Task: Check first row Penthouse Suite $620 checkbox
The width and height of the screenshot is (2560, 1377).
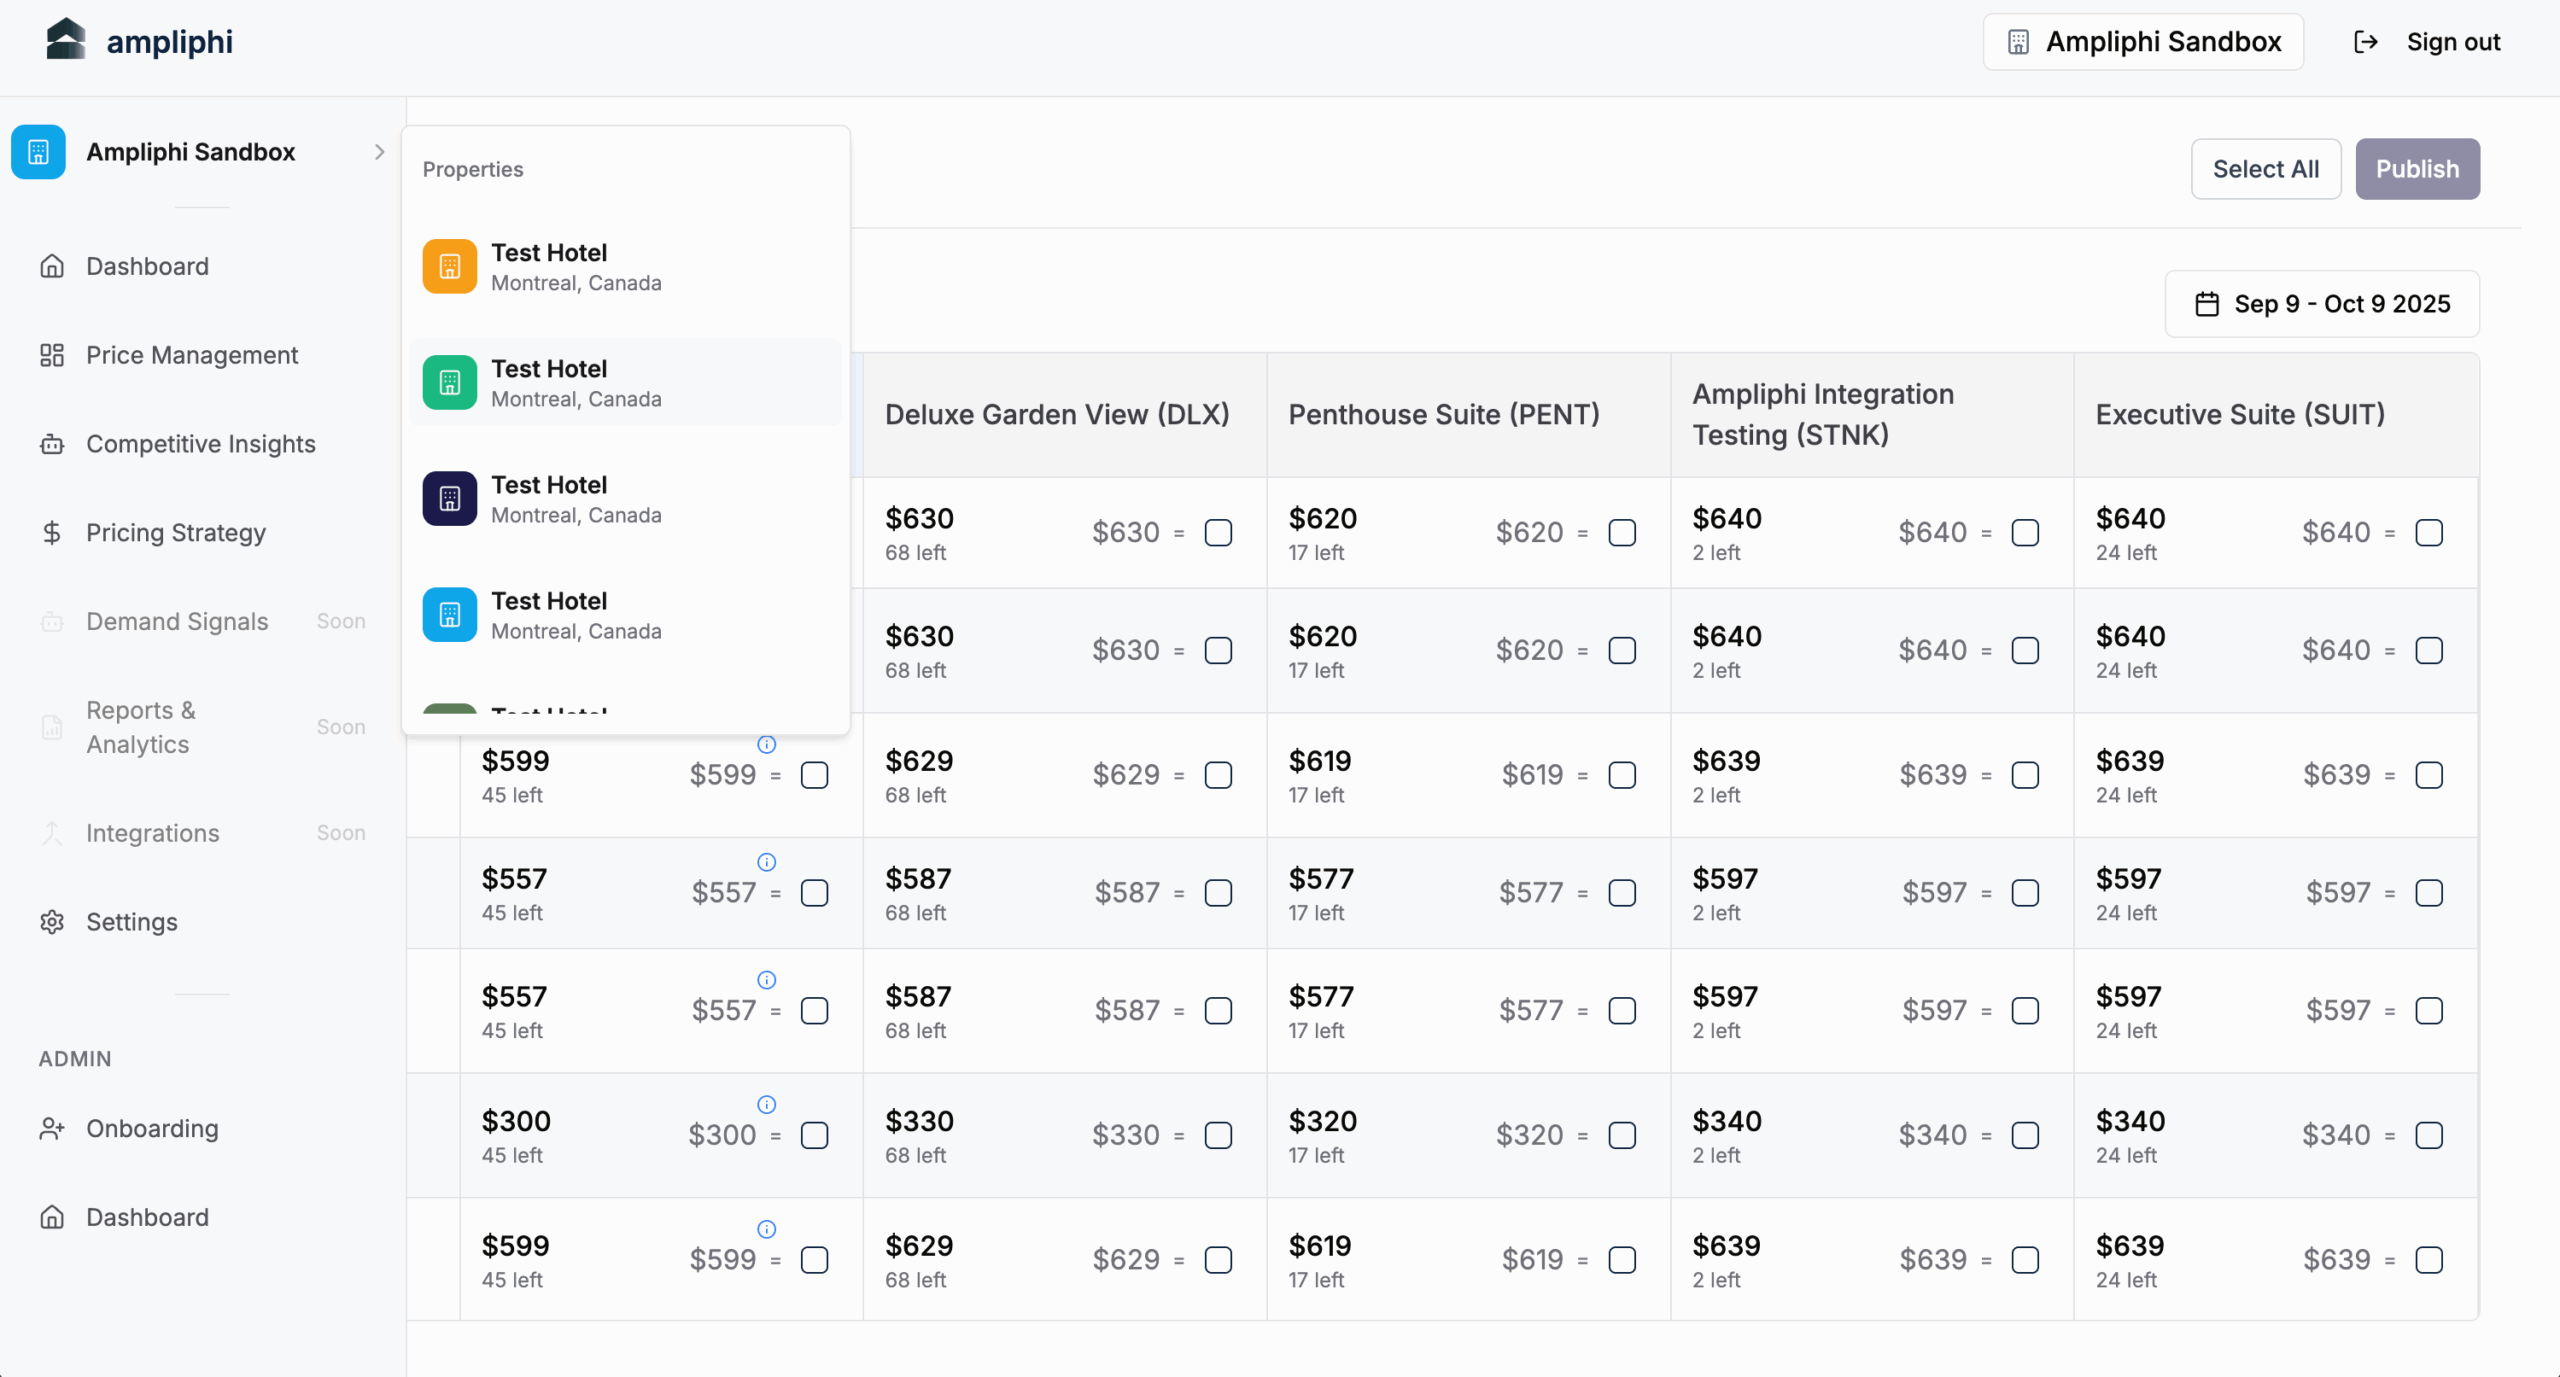Action: 1622,533
